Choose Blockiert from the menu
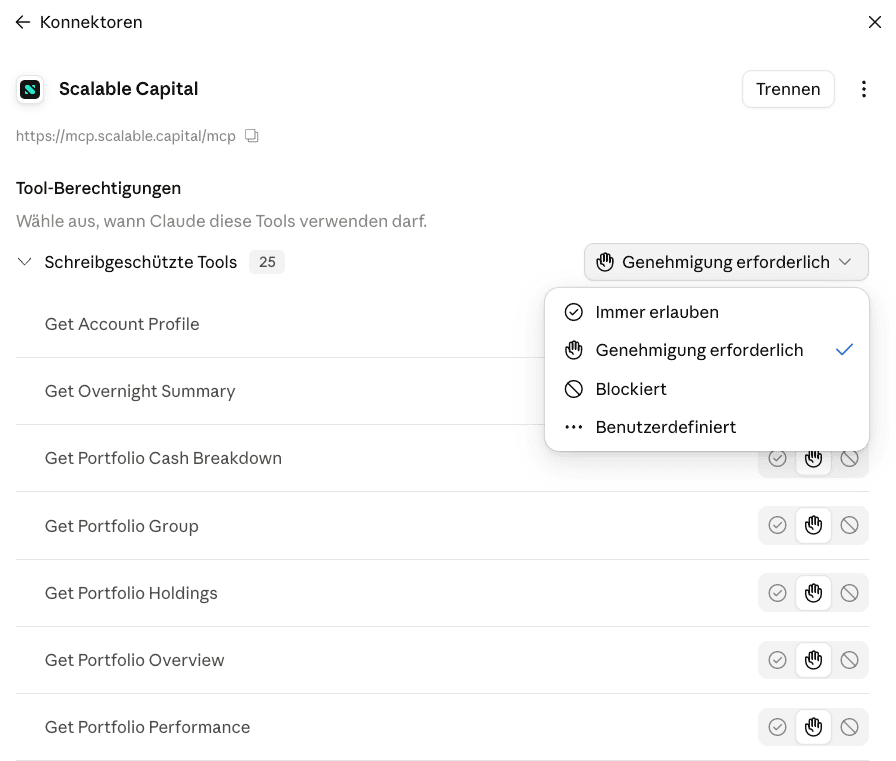 [707, 389]
